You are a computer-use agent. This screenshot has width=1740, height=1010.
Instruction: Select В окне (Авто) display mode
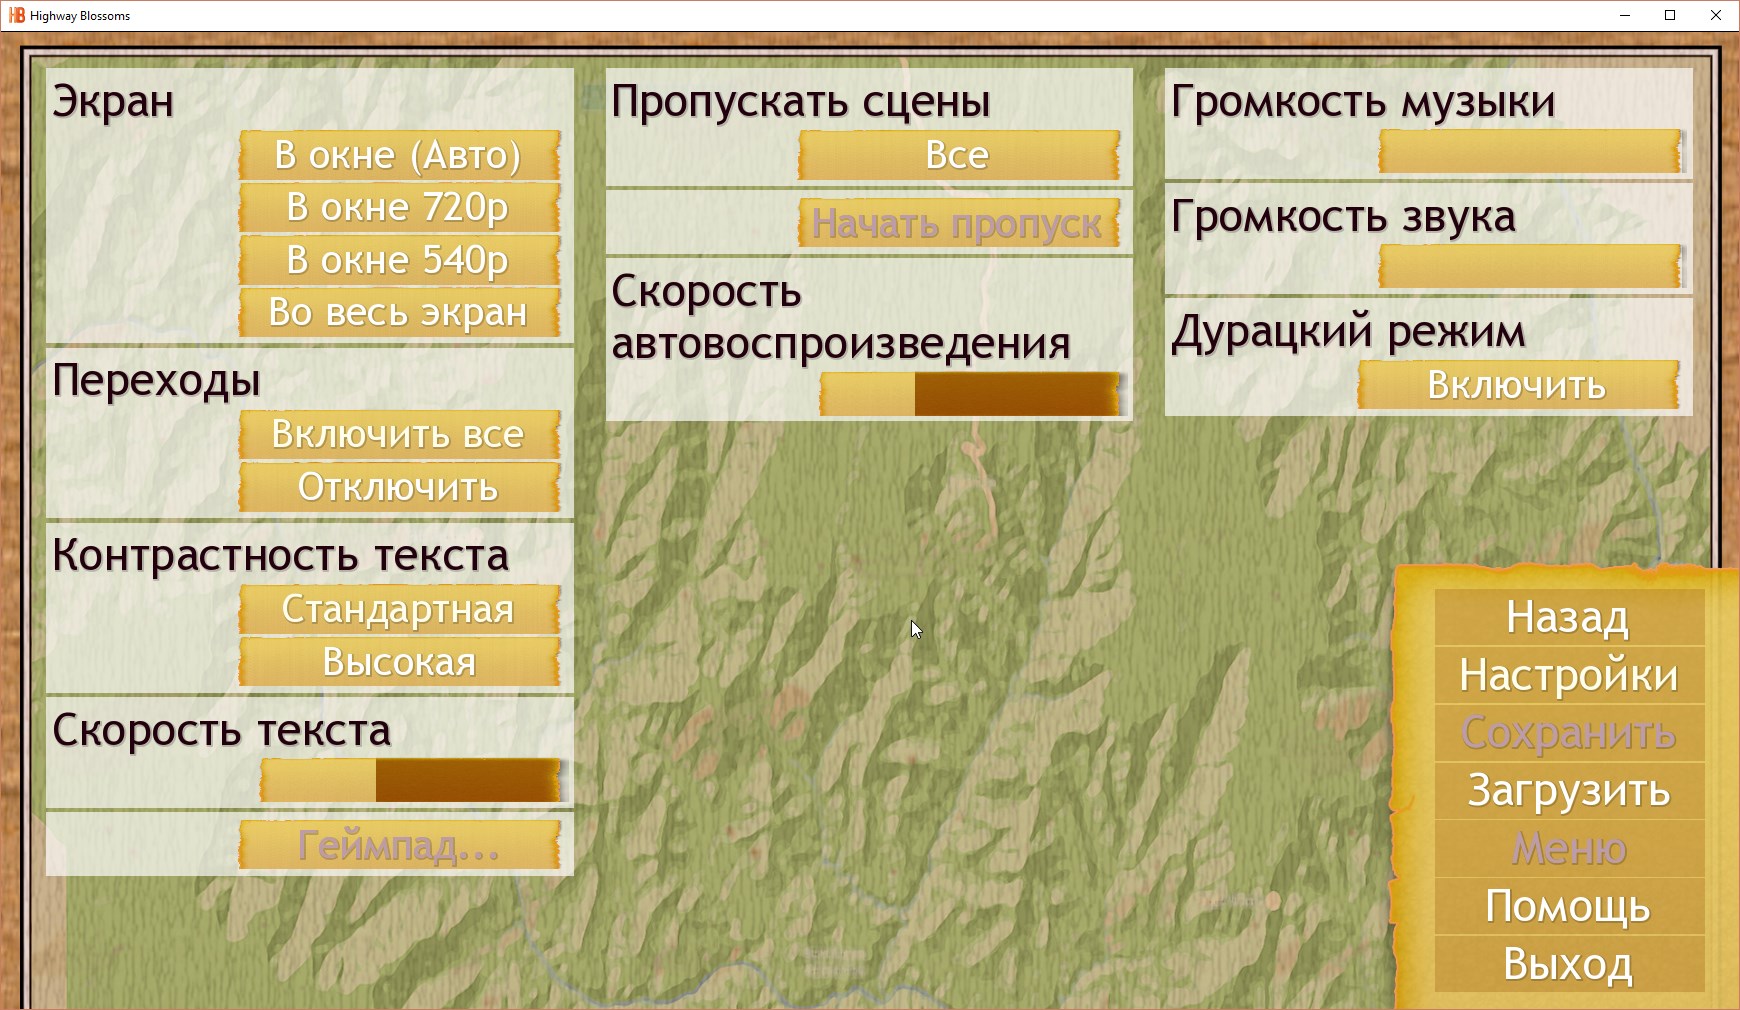click(399, 155)
